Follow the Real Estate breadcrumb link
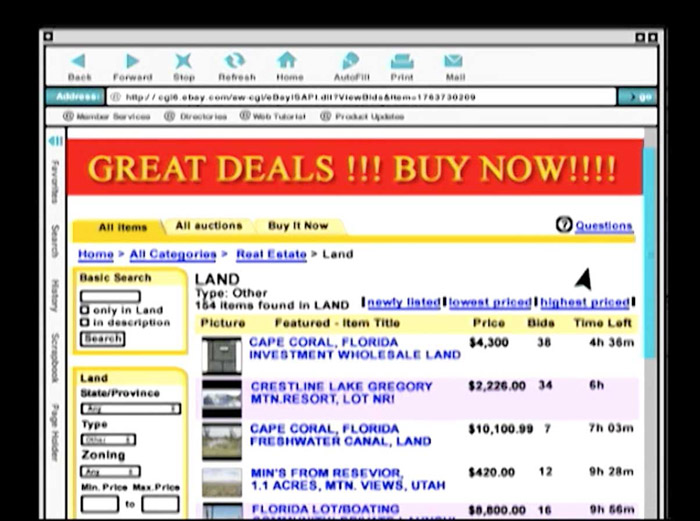The image size is (700, 521). point(271,254)
